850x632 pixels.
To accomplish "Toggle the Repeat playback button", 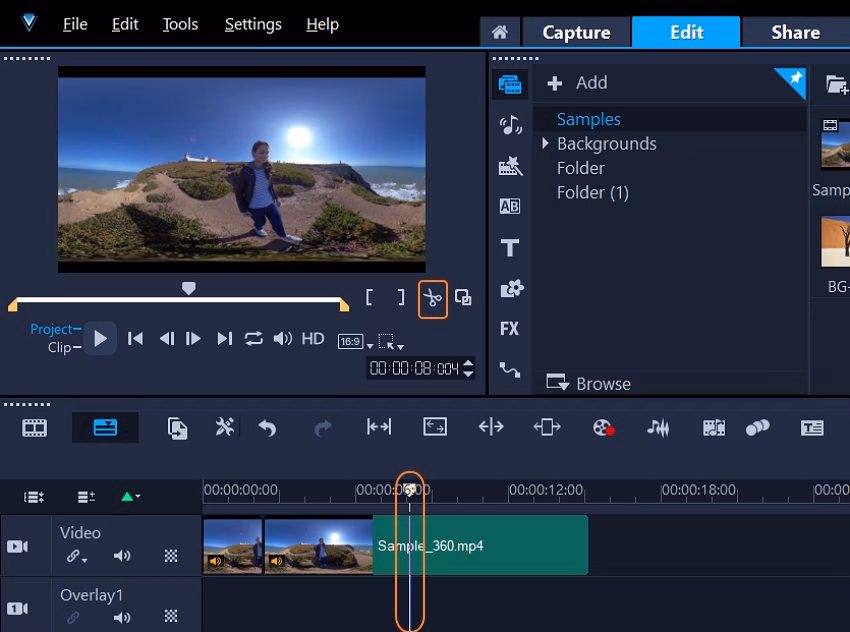I will (x=254, y=339).
